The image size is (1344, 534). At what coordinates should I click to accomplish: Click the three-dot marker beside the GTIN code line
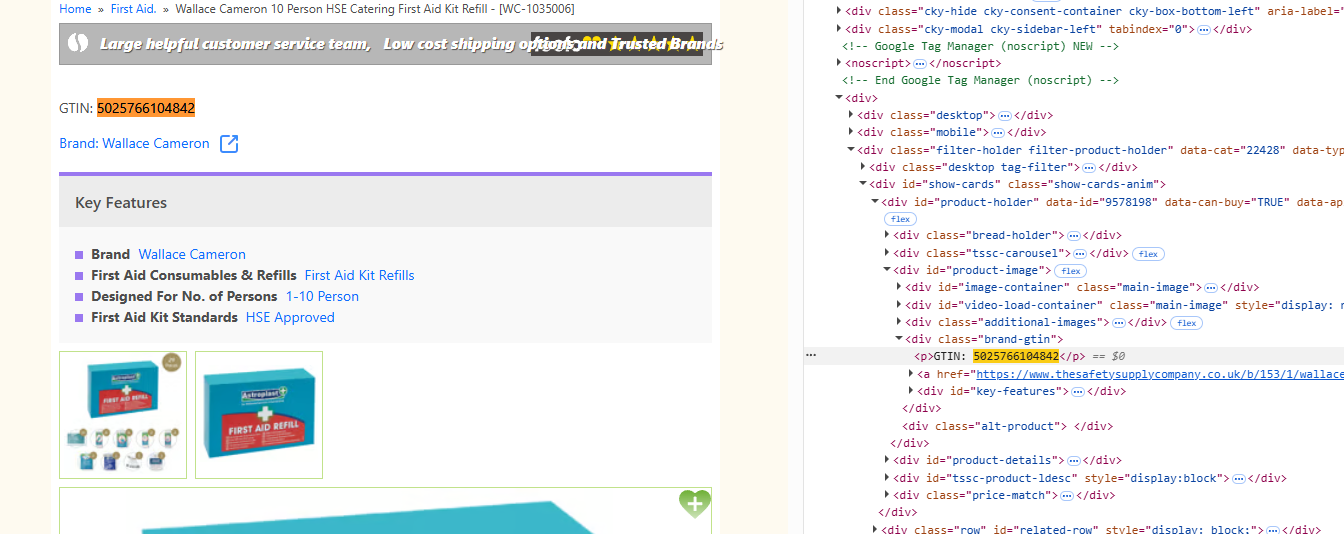click(x=811, y=356)
